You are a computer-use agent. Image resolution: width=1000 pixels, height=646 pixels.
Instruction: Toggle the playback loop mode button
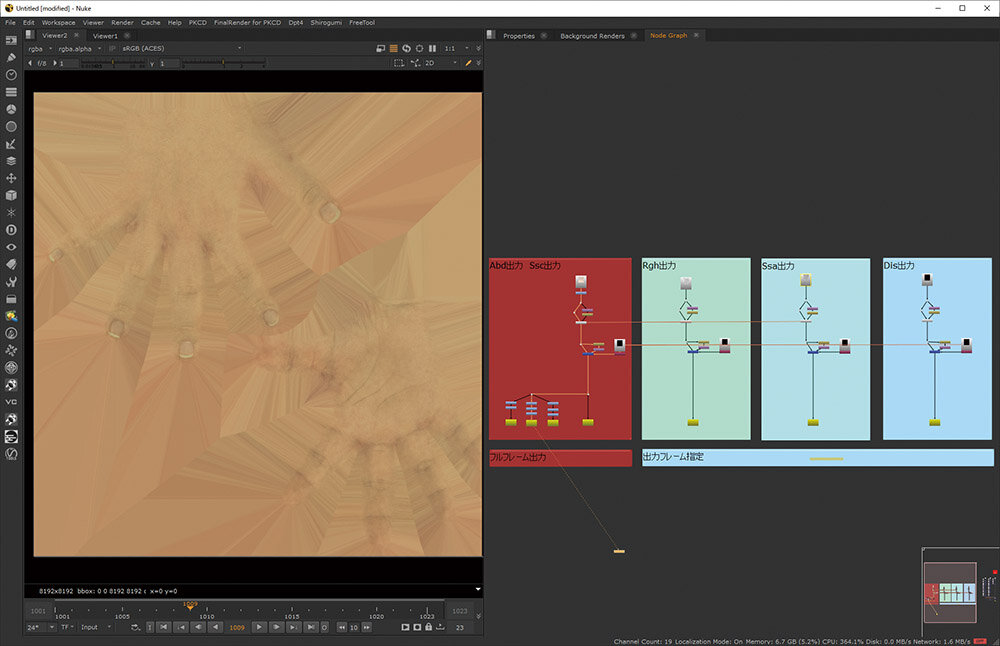tap(135, 628)
